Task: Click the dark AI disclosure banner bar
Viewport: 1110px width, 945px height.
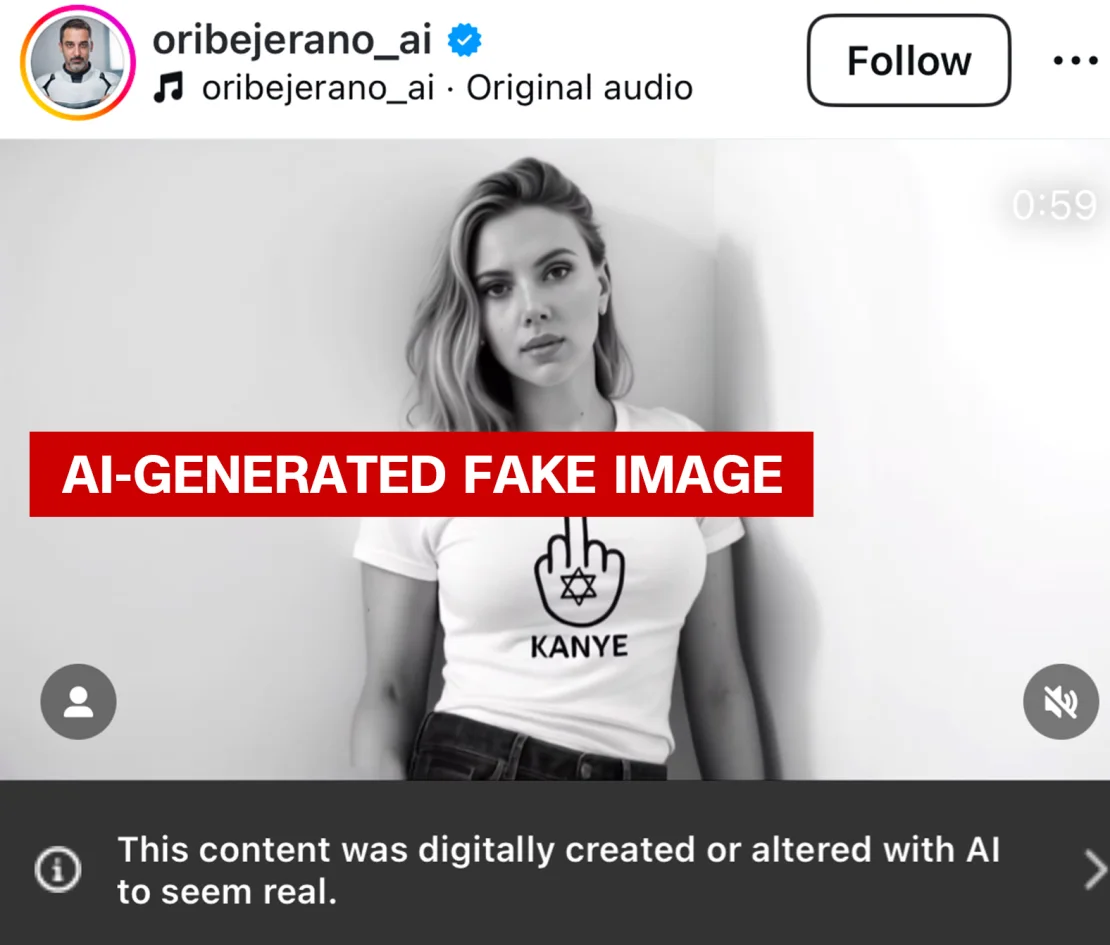Action: [x=555, y=863]
